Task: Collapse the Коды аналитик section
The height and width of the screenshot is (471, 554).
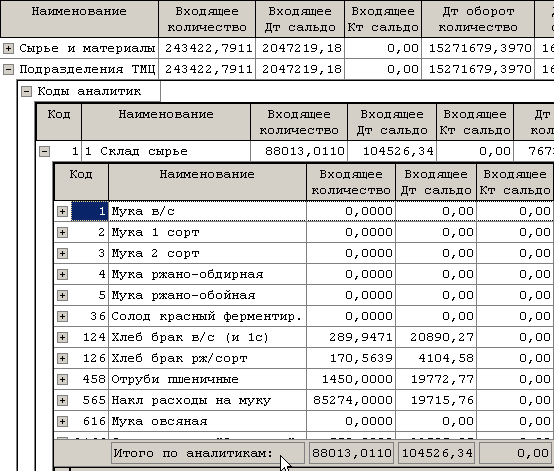Action: pos(26,92)
